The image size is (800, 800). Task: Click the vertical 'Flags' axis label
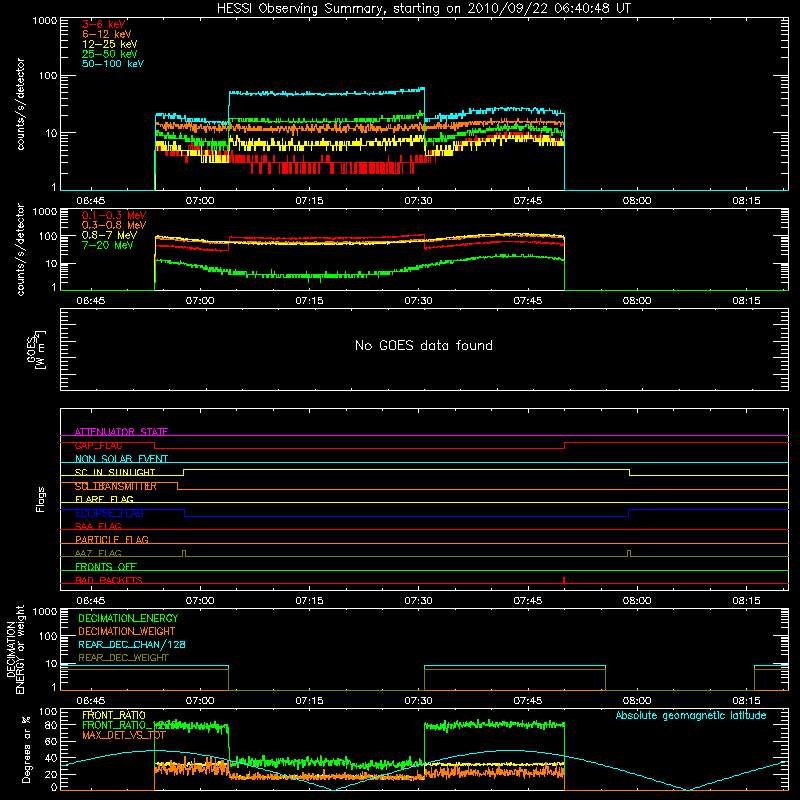(40, 499)
